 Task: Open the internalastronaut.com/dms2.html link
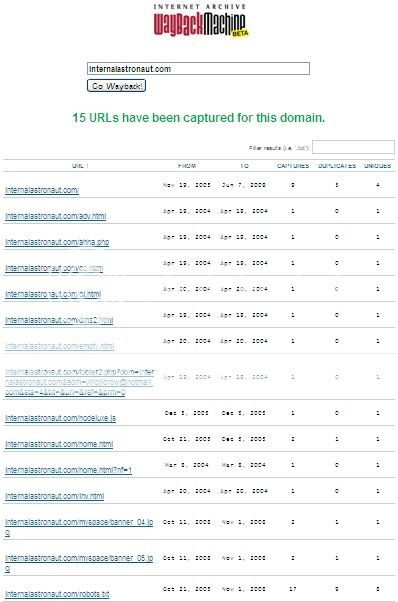click(59, 320)
